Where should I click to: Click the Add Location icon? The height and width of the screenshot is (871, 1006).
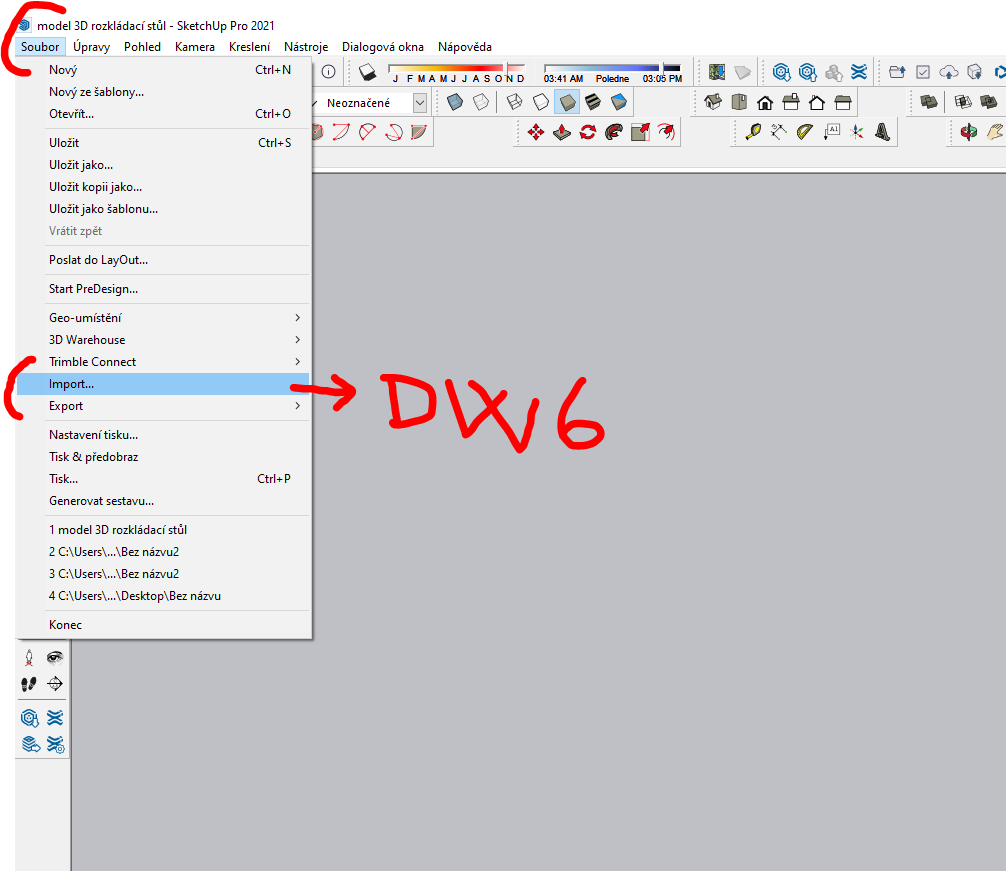(x=717, y=72)
